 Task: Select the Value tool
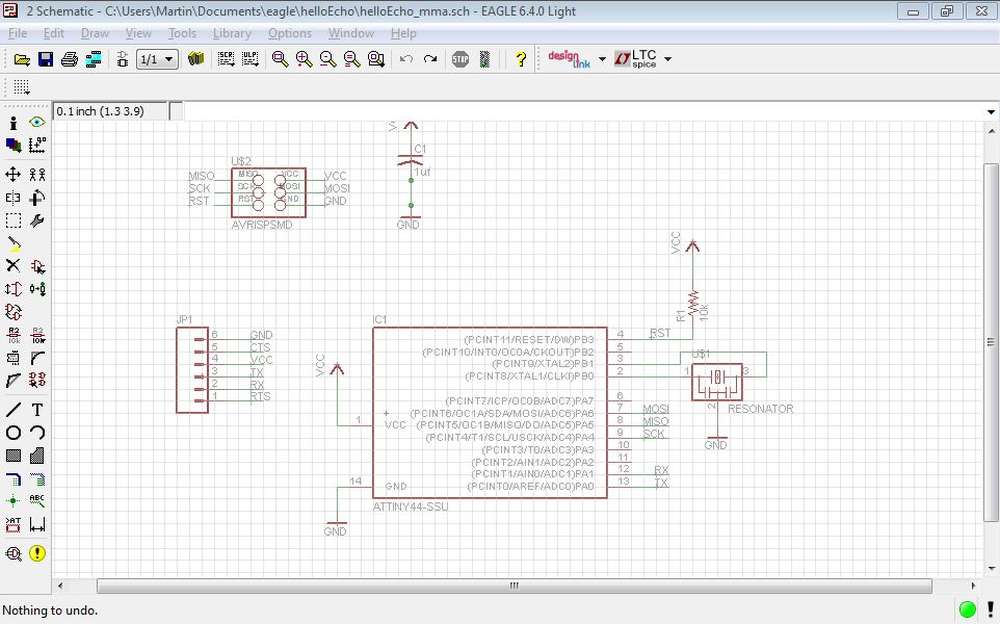point(38,335)
